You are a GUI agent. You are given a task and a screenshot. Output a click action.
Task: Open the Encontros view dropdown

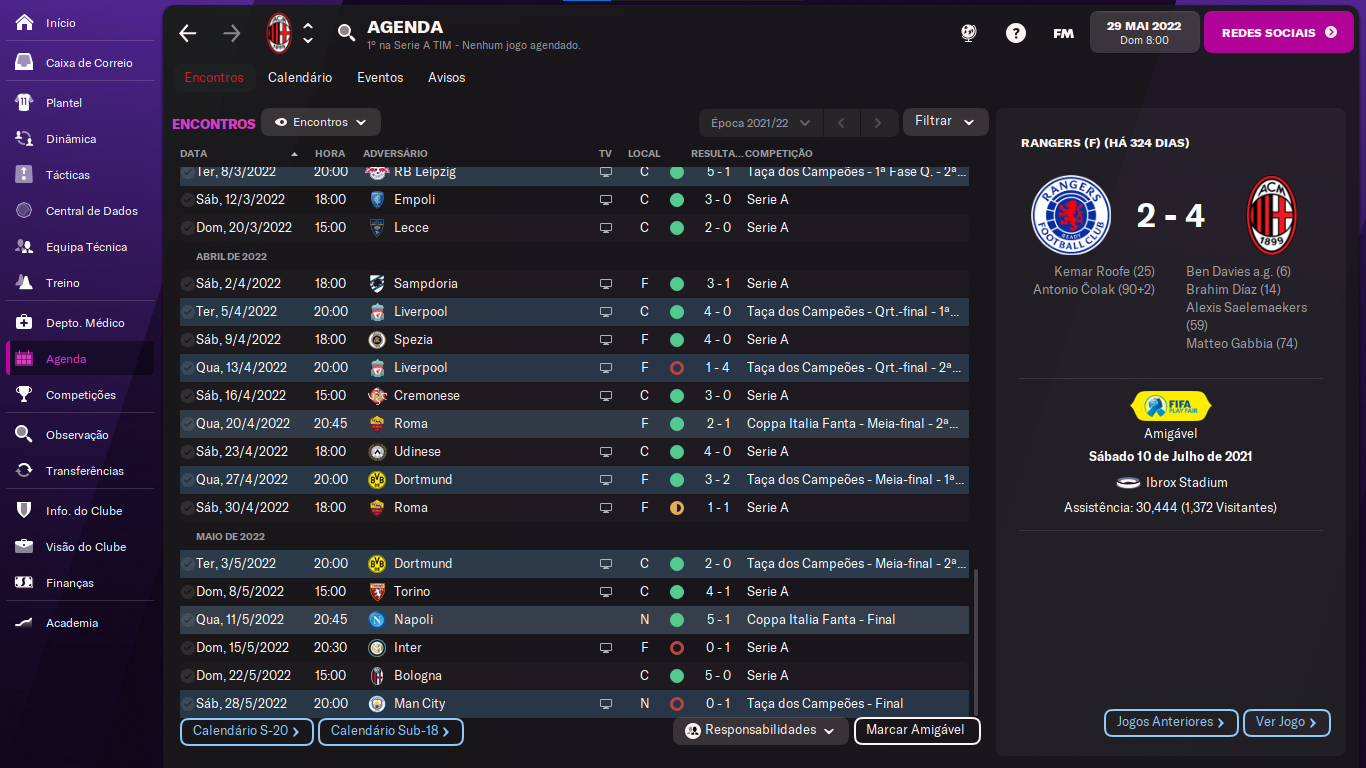320,122
